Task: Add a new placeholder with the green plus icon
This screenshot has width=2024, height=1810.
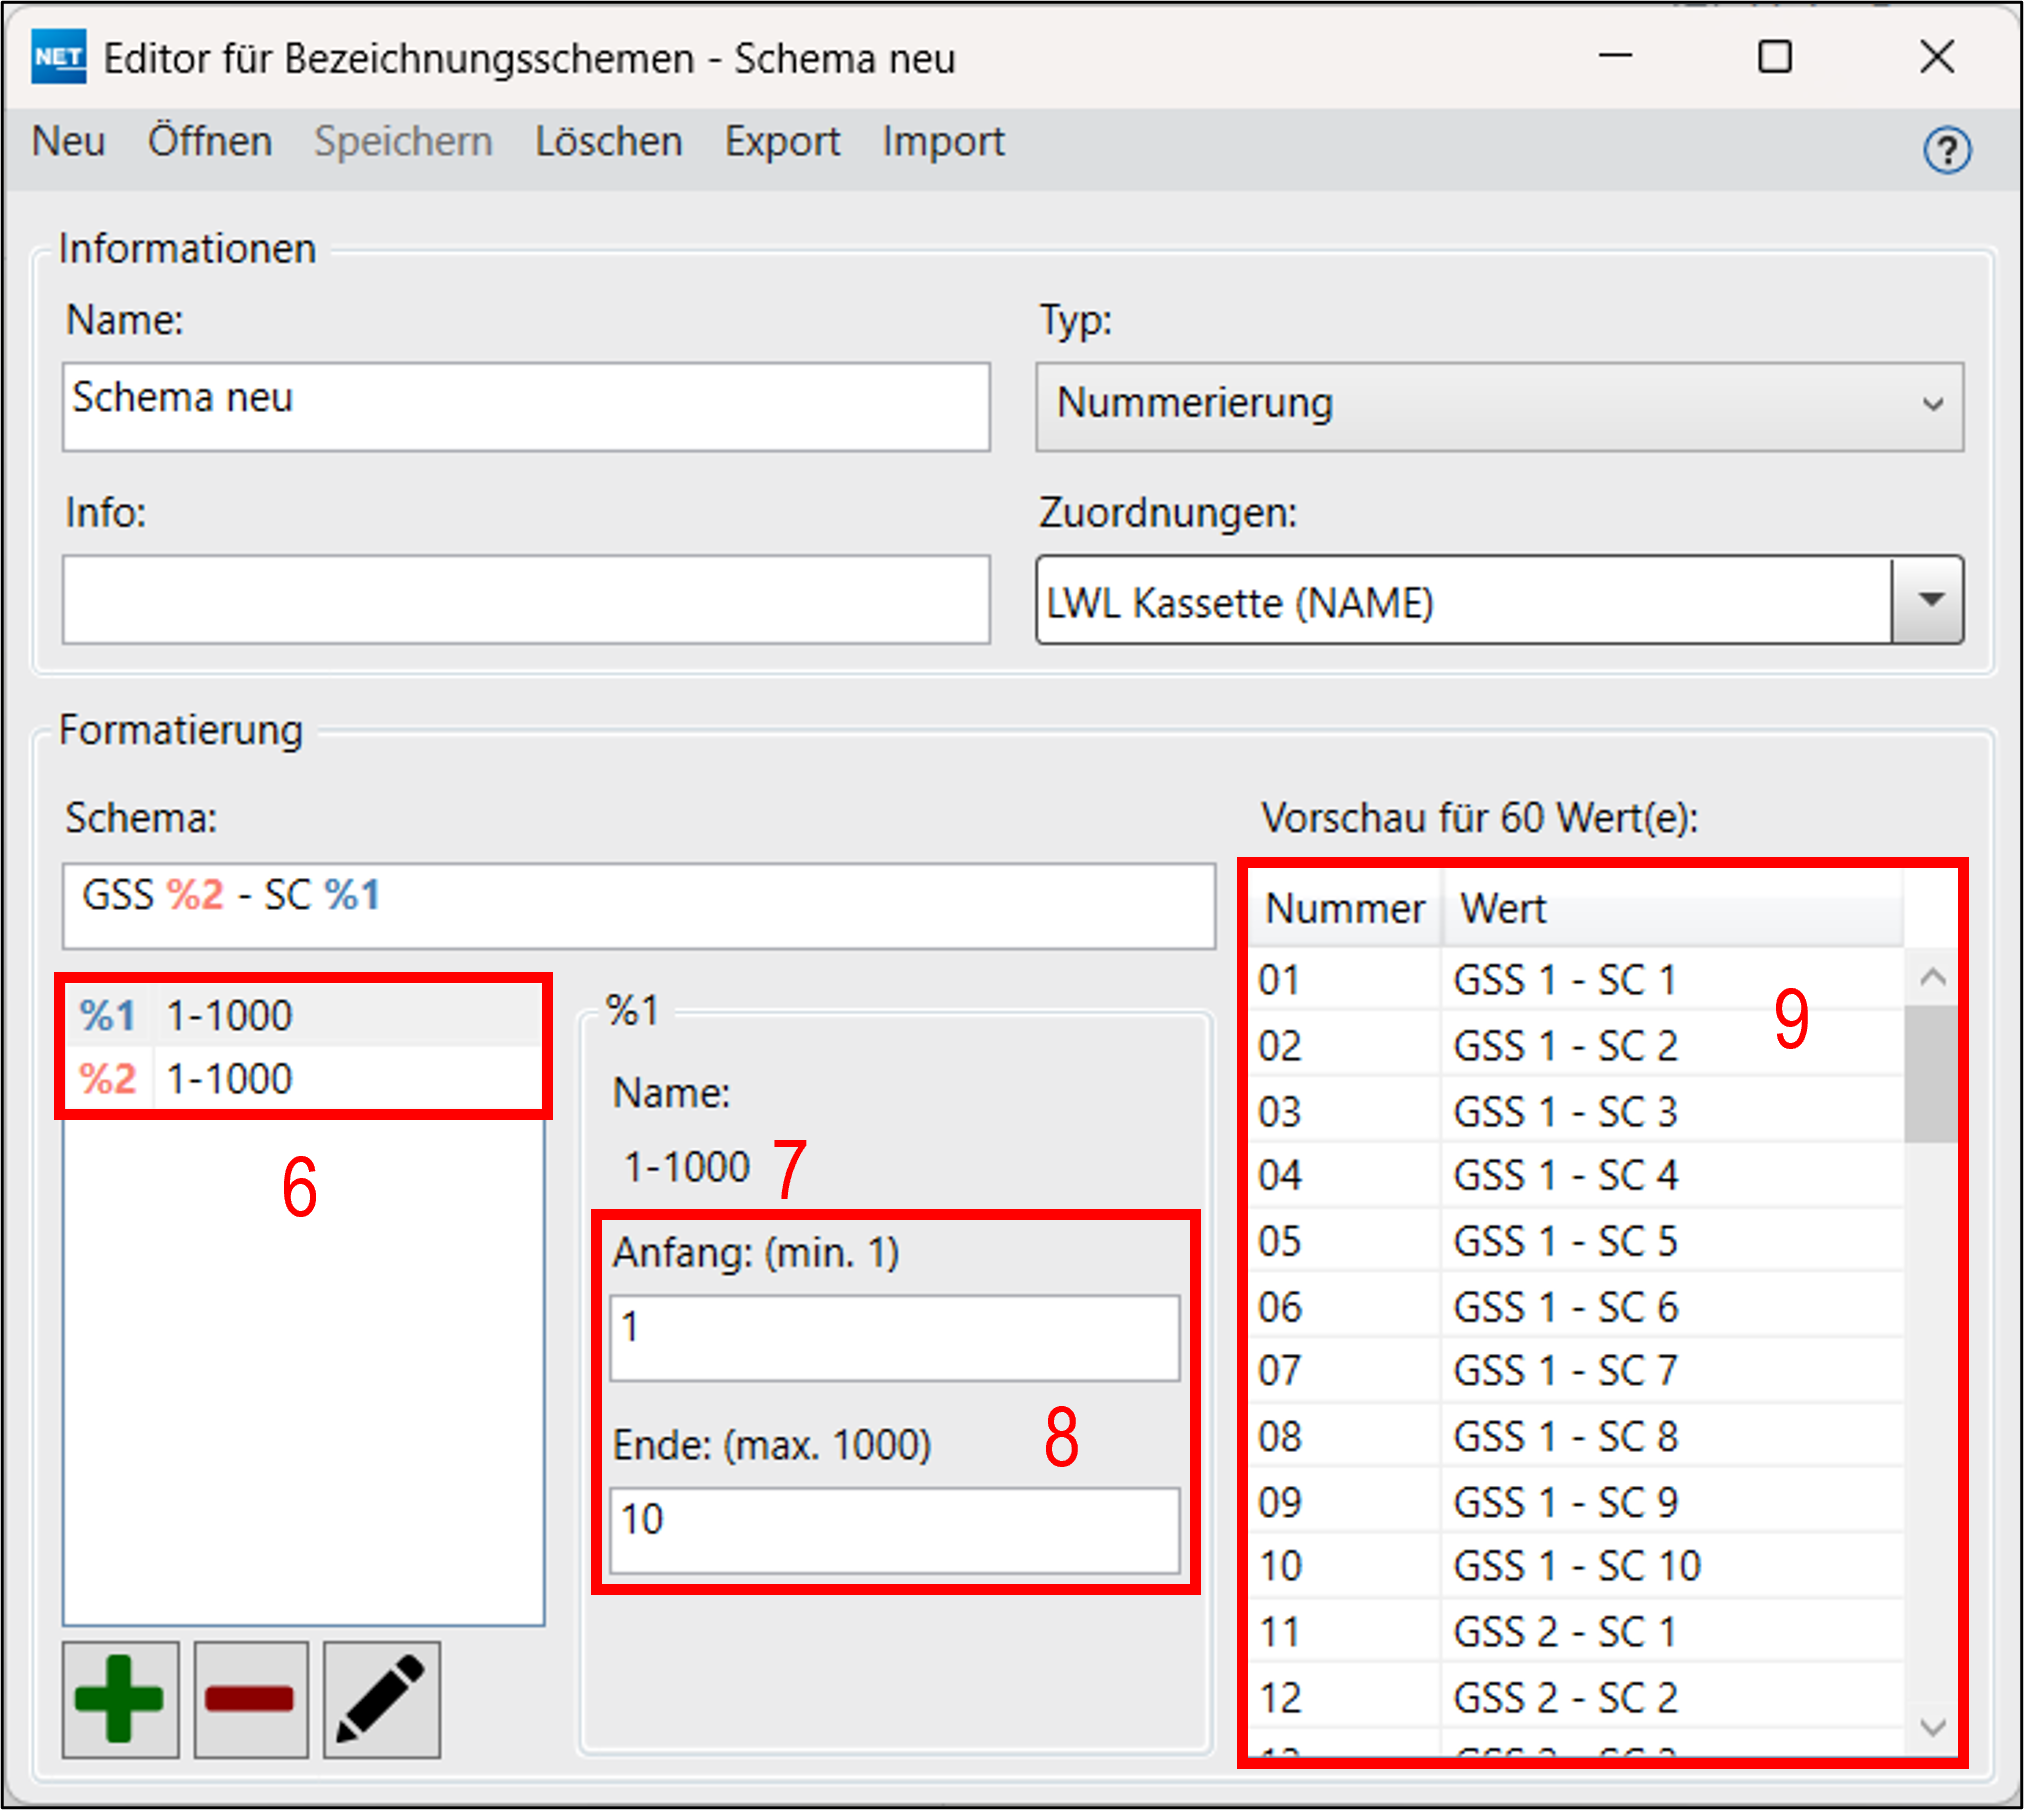Action: 119,1697
